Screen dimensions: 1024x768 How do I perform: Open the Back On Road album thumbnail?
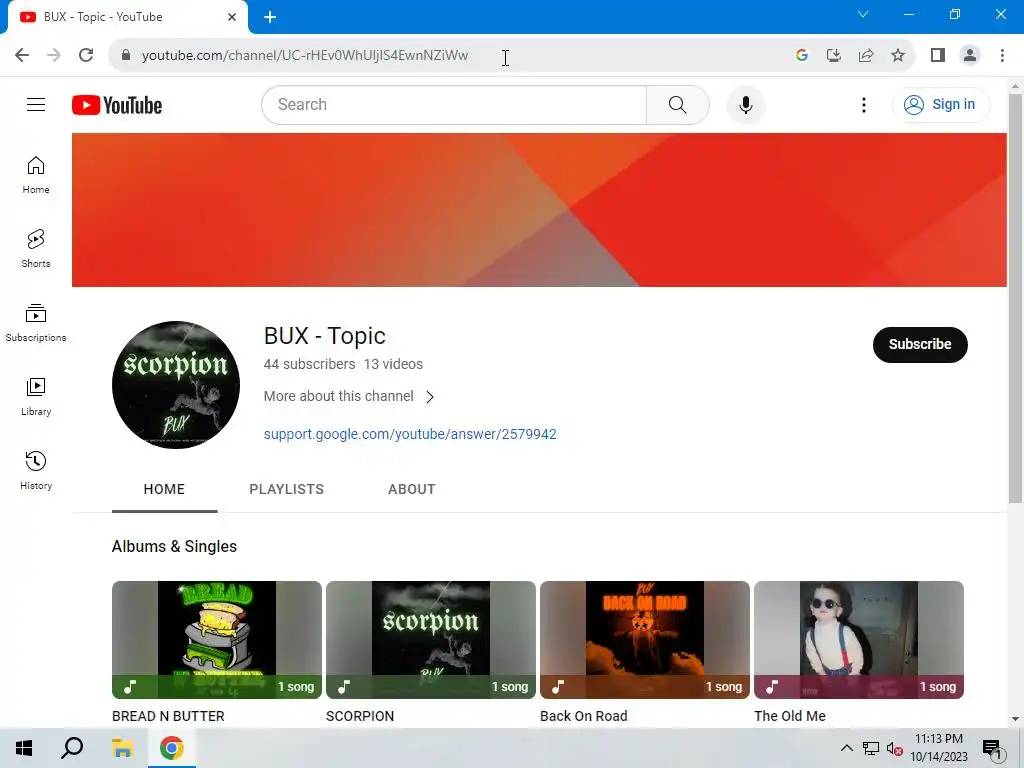(x=645, y=639)
